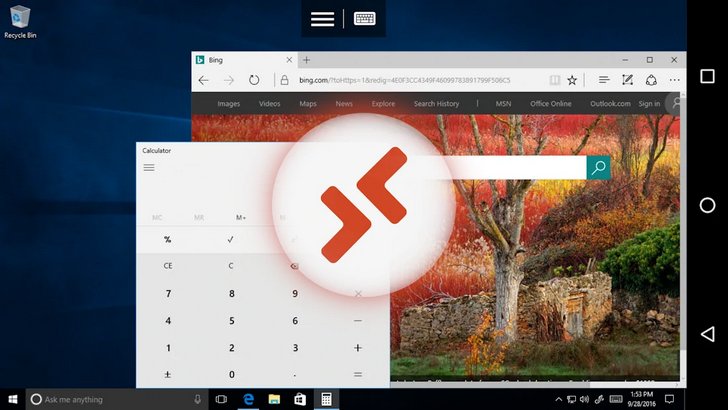Viewport: 728px width, 410px height.
Task: Click the C clear key
Action: click(231, 266)
